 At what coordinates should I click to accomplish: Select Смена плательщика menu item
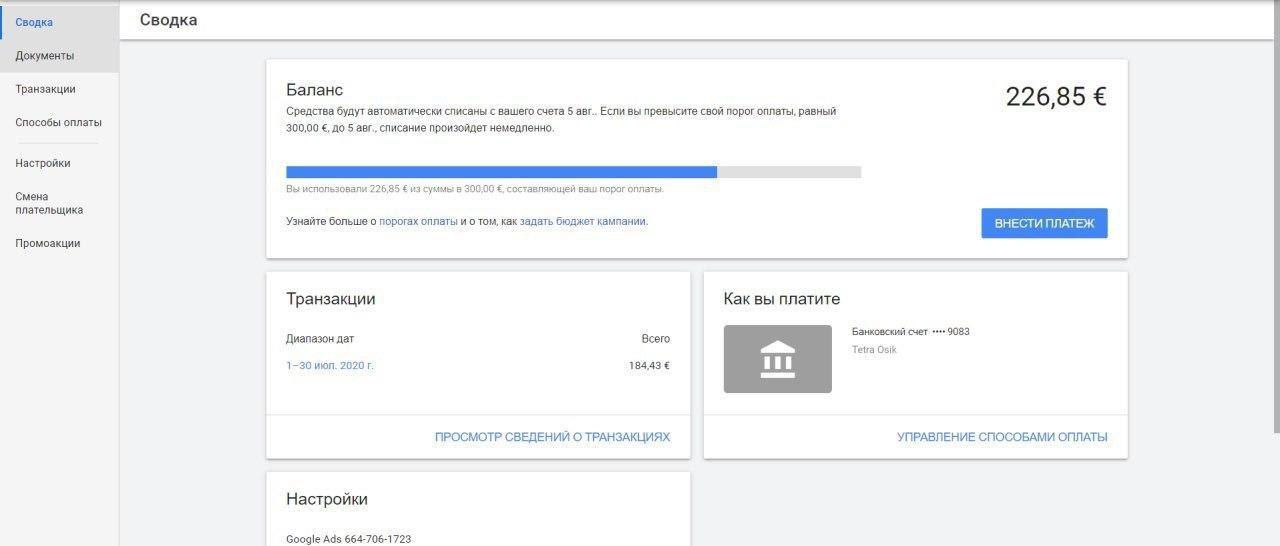pyautogui.click(x=60, y=203)
